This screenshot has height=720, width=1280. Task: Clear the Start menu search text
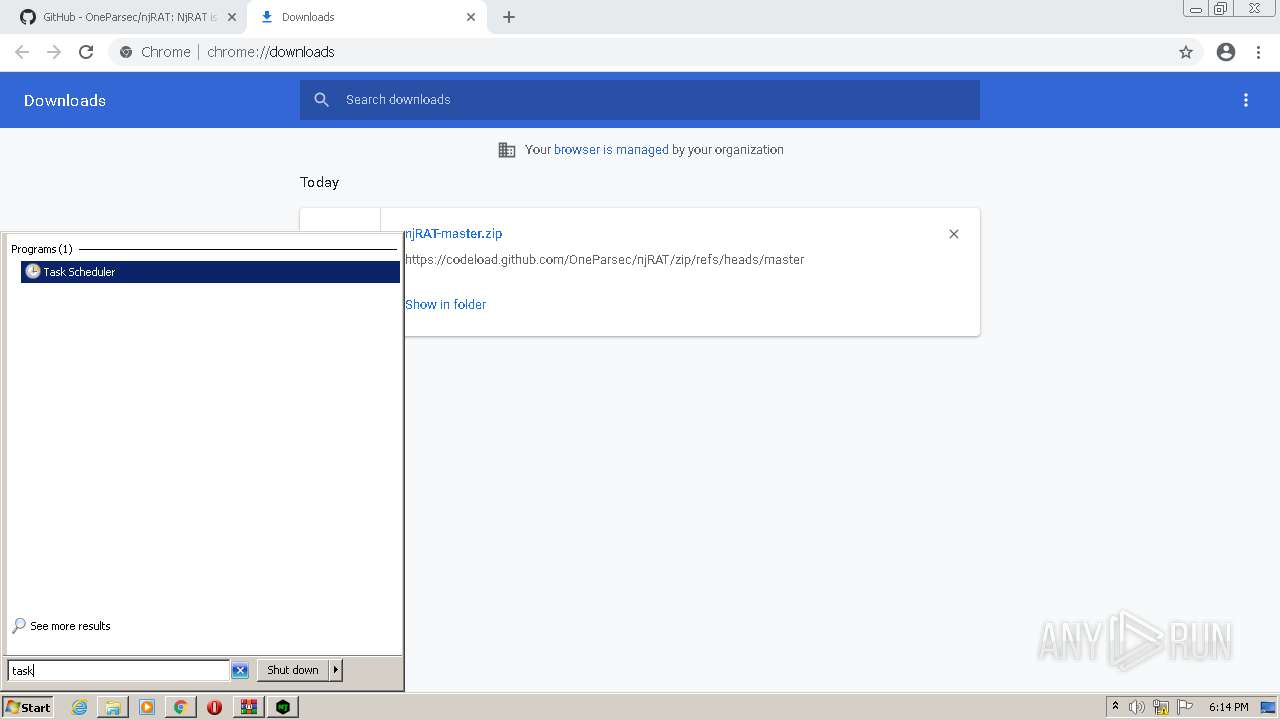click(x=240, y=671)
